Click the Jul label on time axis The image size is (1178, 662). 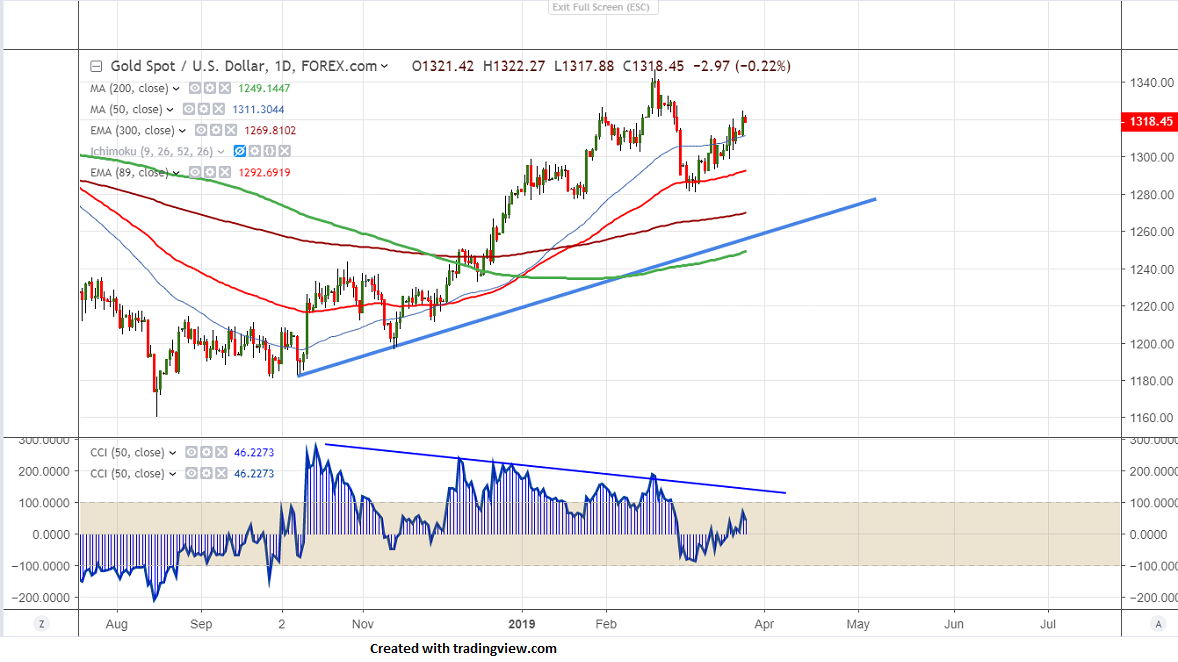point(1048,624)
